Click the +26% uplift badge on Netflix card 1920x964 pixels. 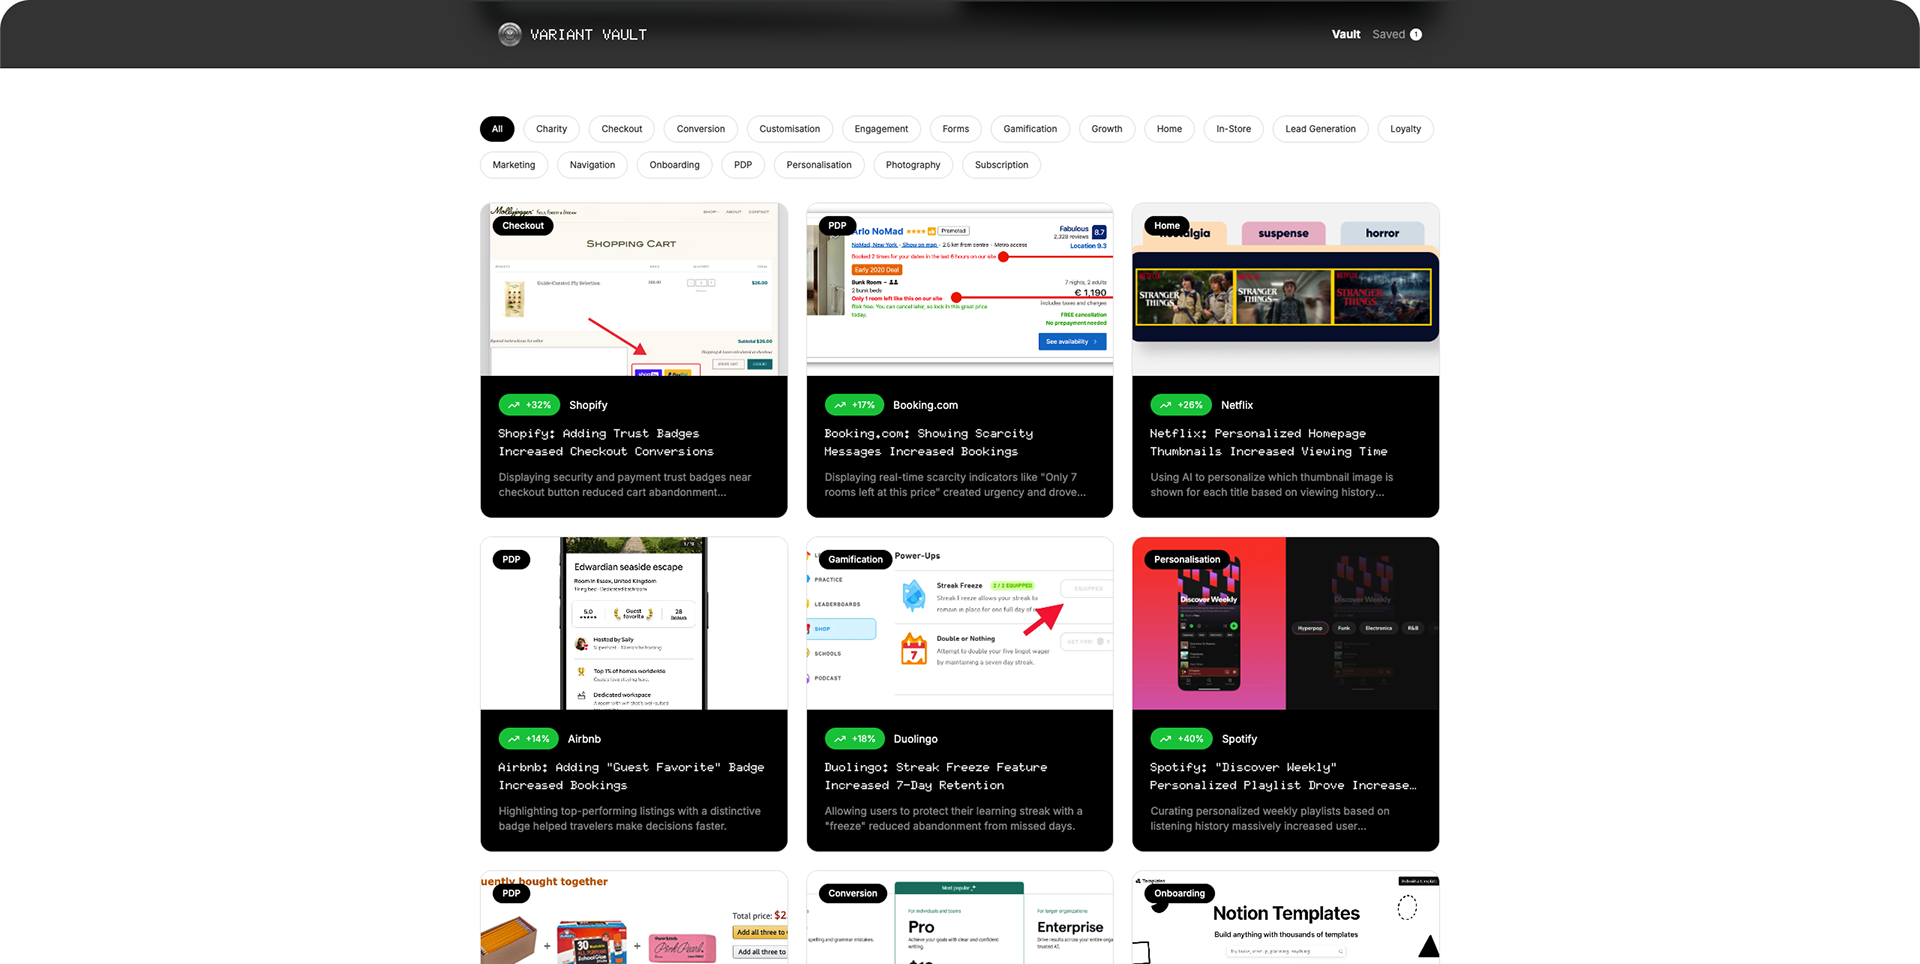[1181, 405]
